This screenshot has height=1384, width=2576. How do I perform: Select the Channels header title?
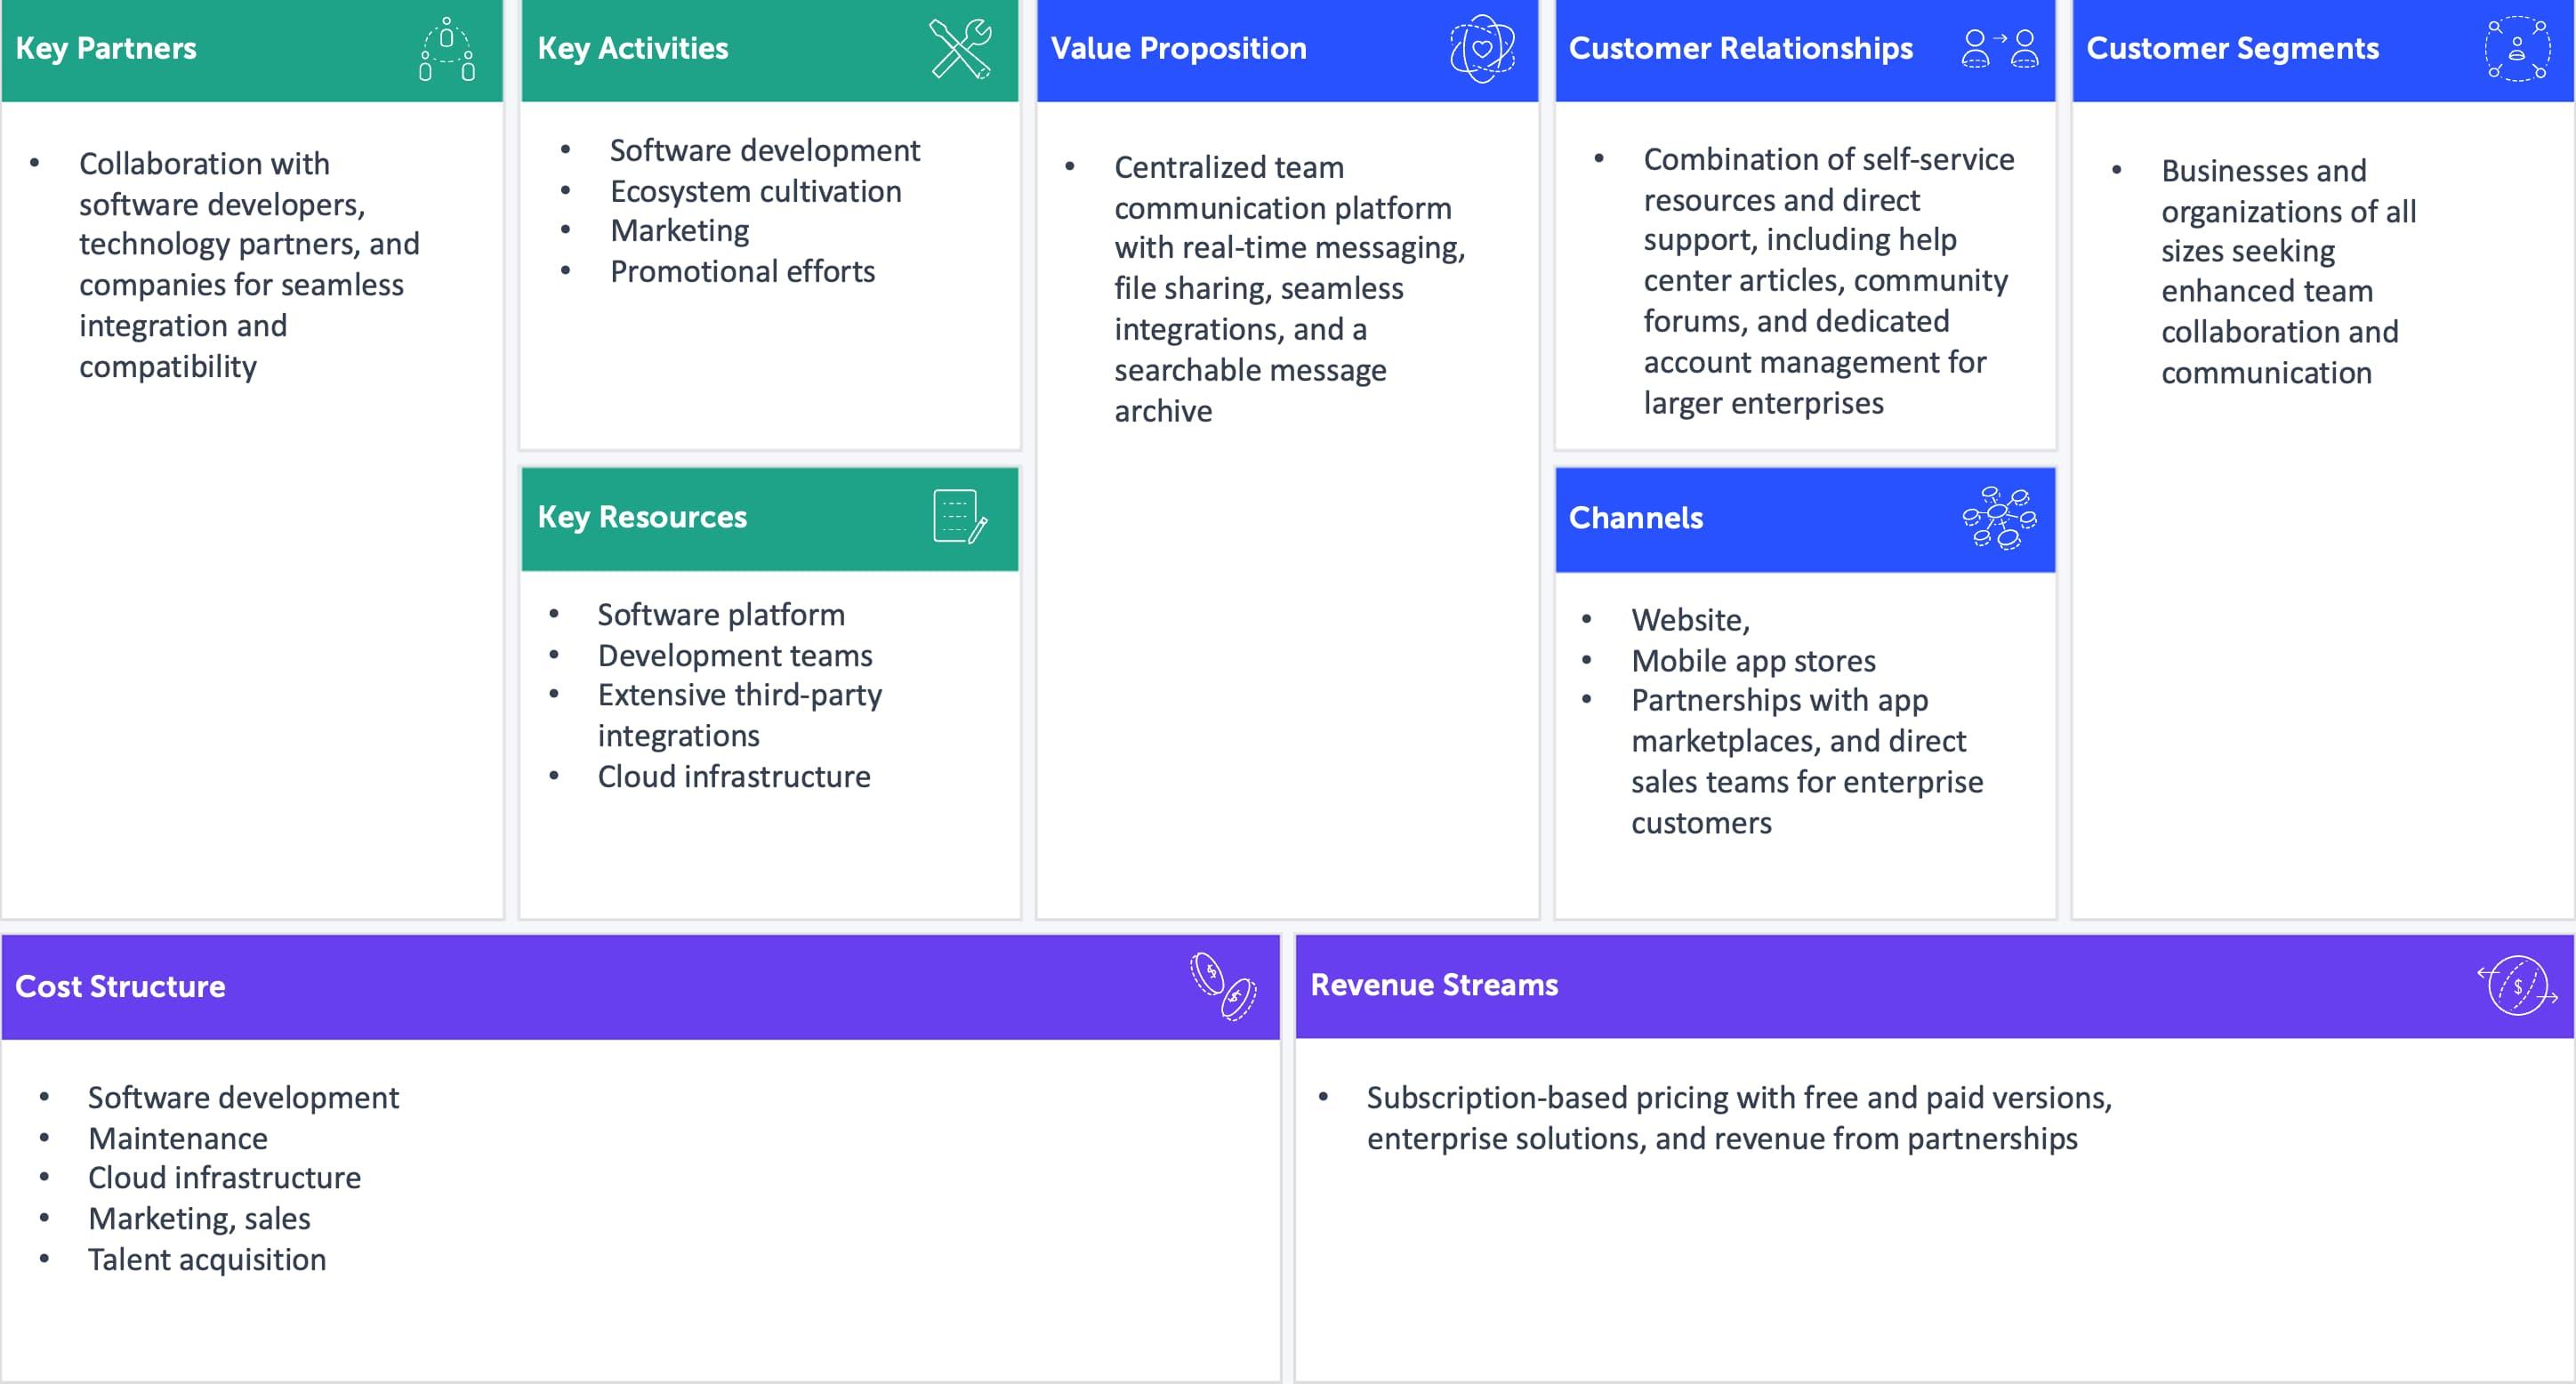(1635, 517)
